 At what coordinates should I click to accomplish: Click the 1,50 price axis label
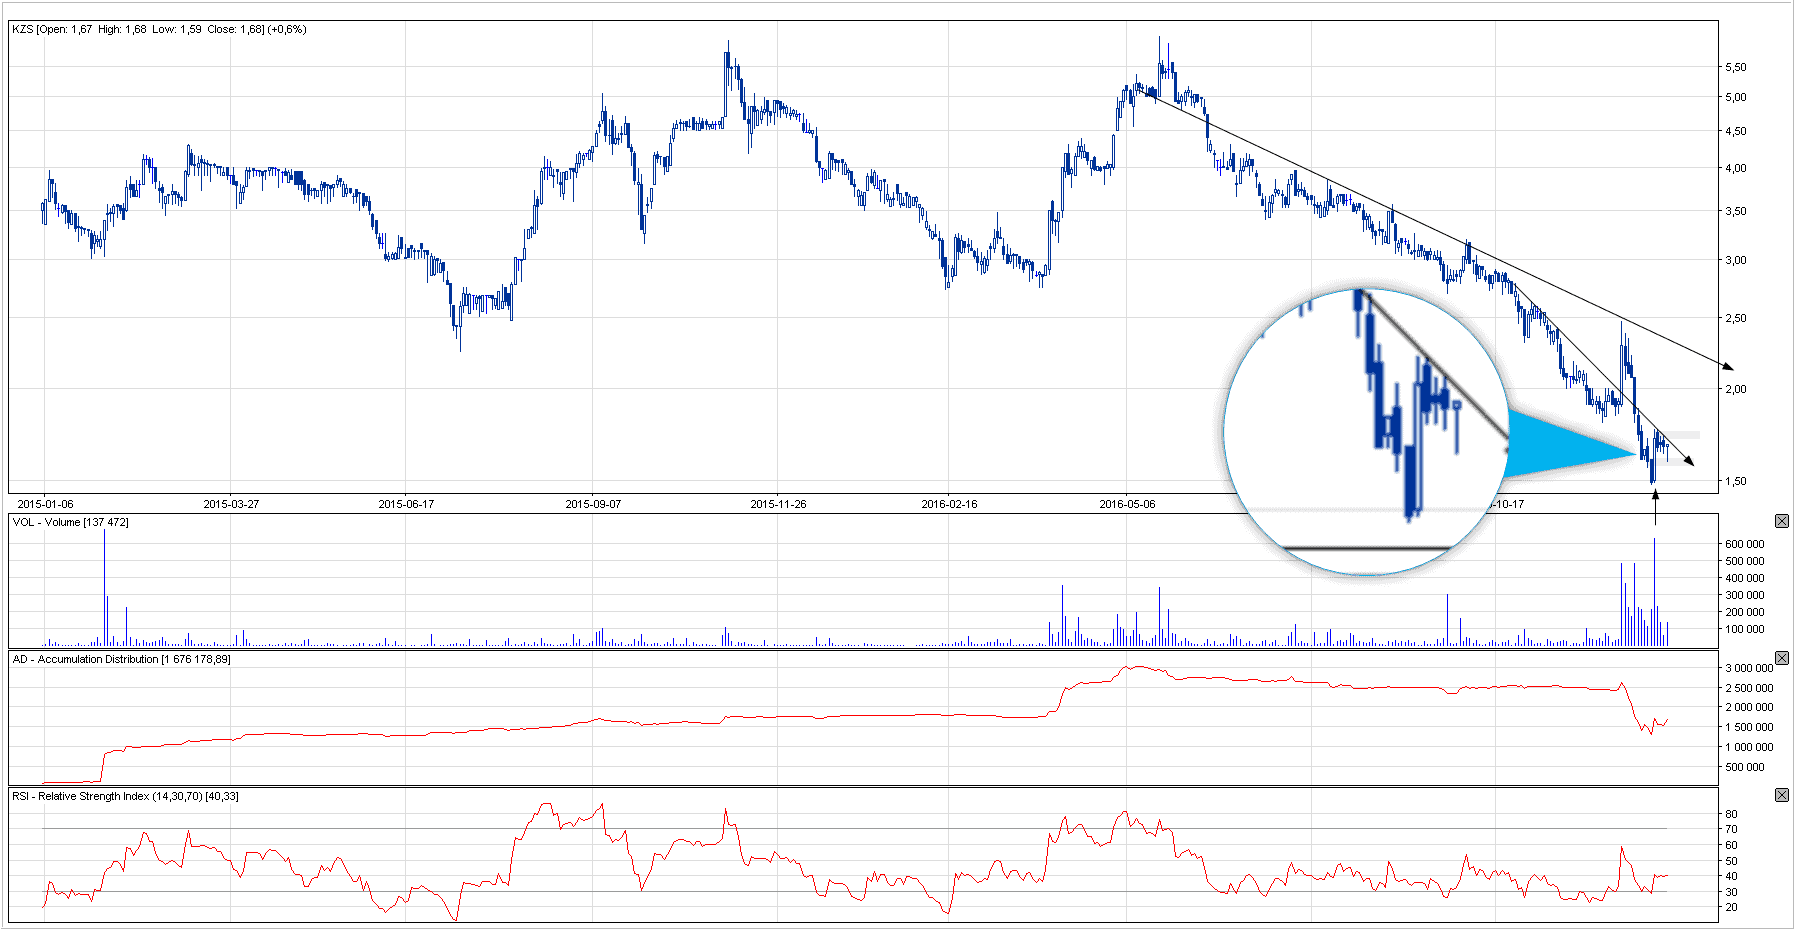pos(1735,481)
